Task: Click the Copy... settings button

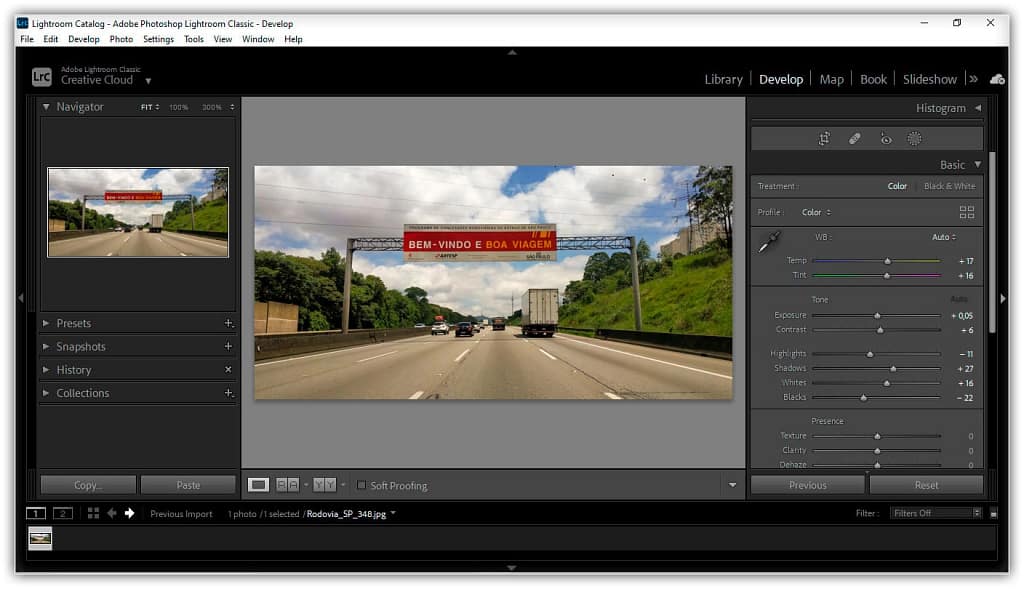Action: (x=88, y=485)
